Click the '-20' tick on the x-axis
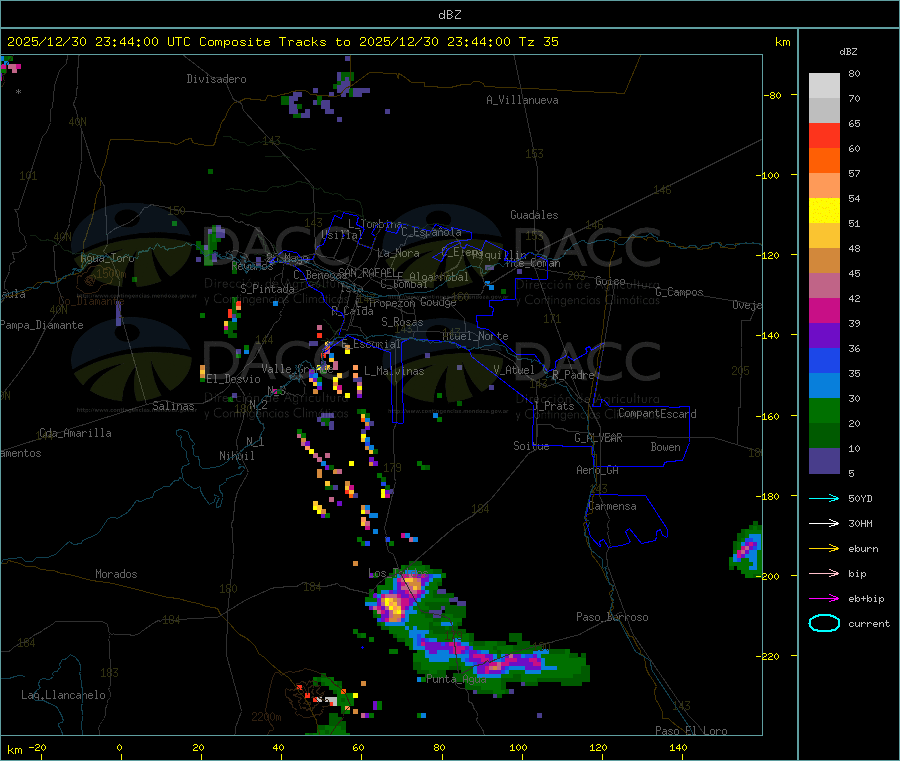 pos(37,747)
